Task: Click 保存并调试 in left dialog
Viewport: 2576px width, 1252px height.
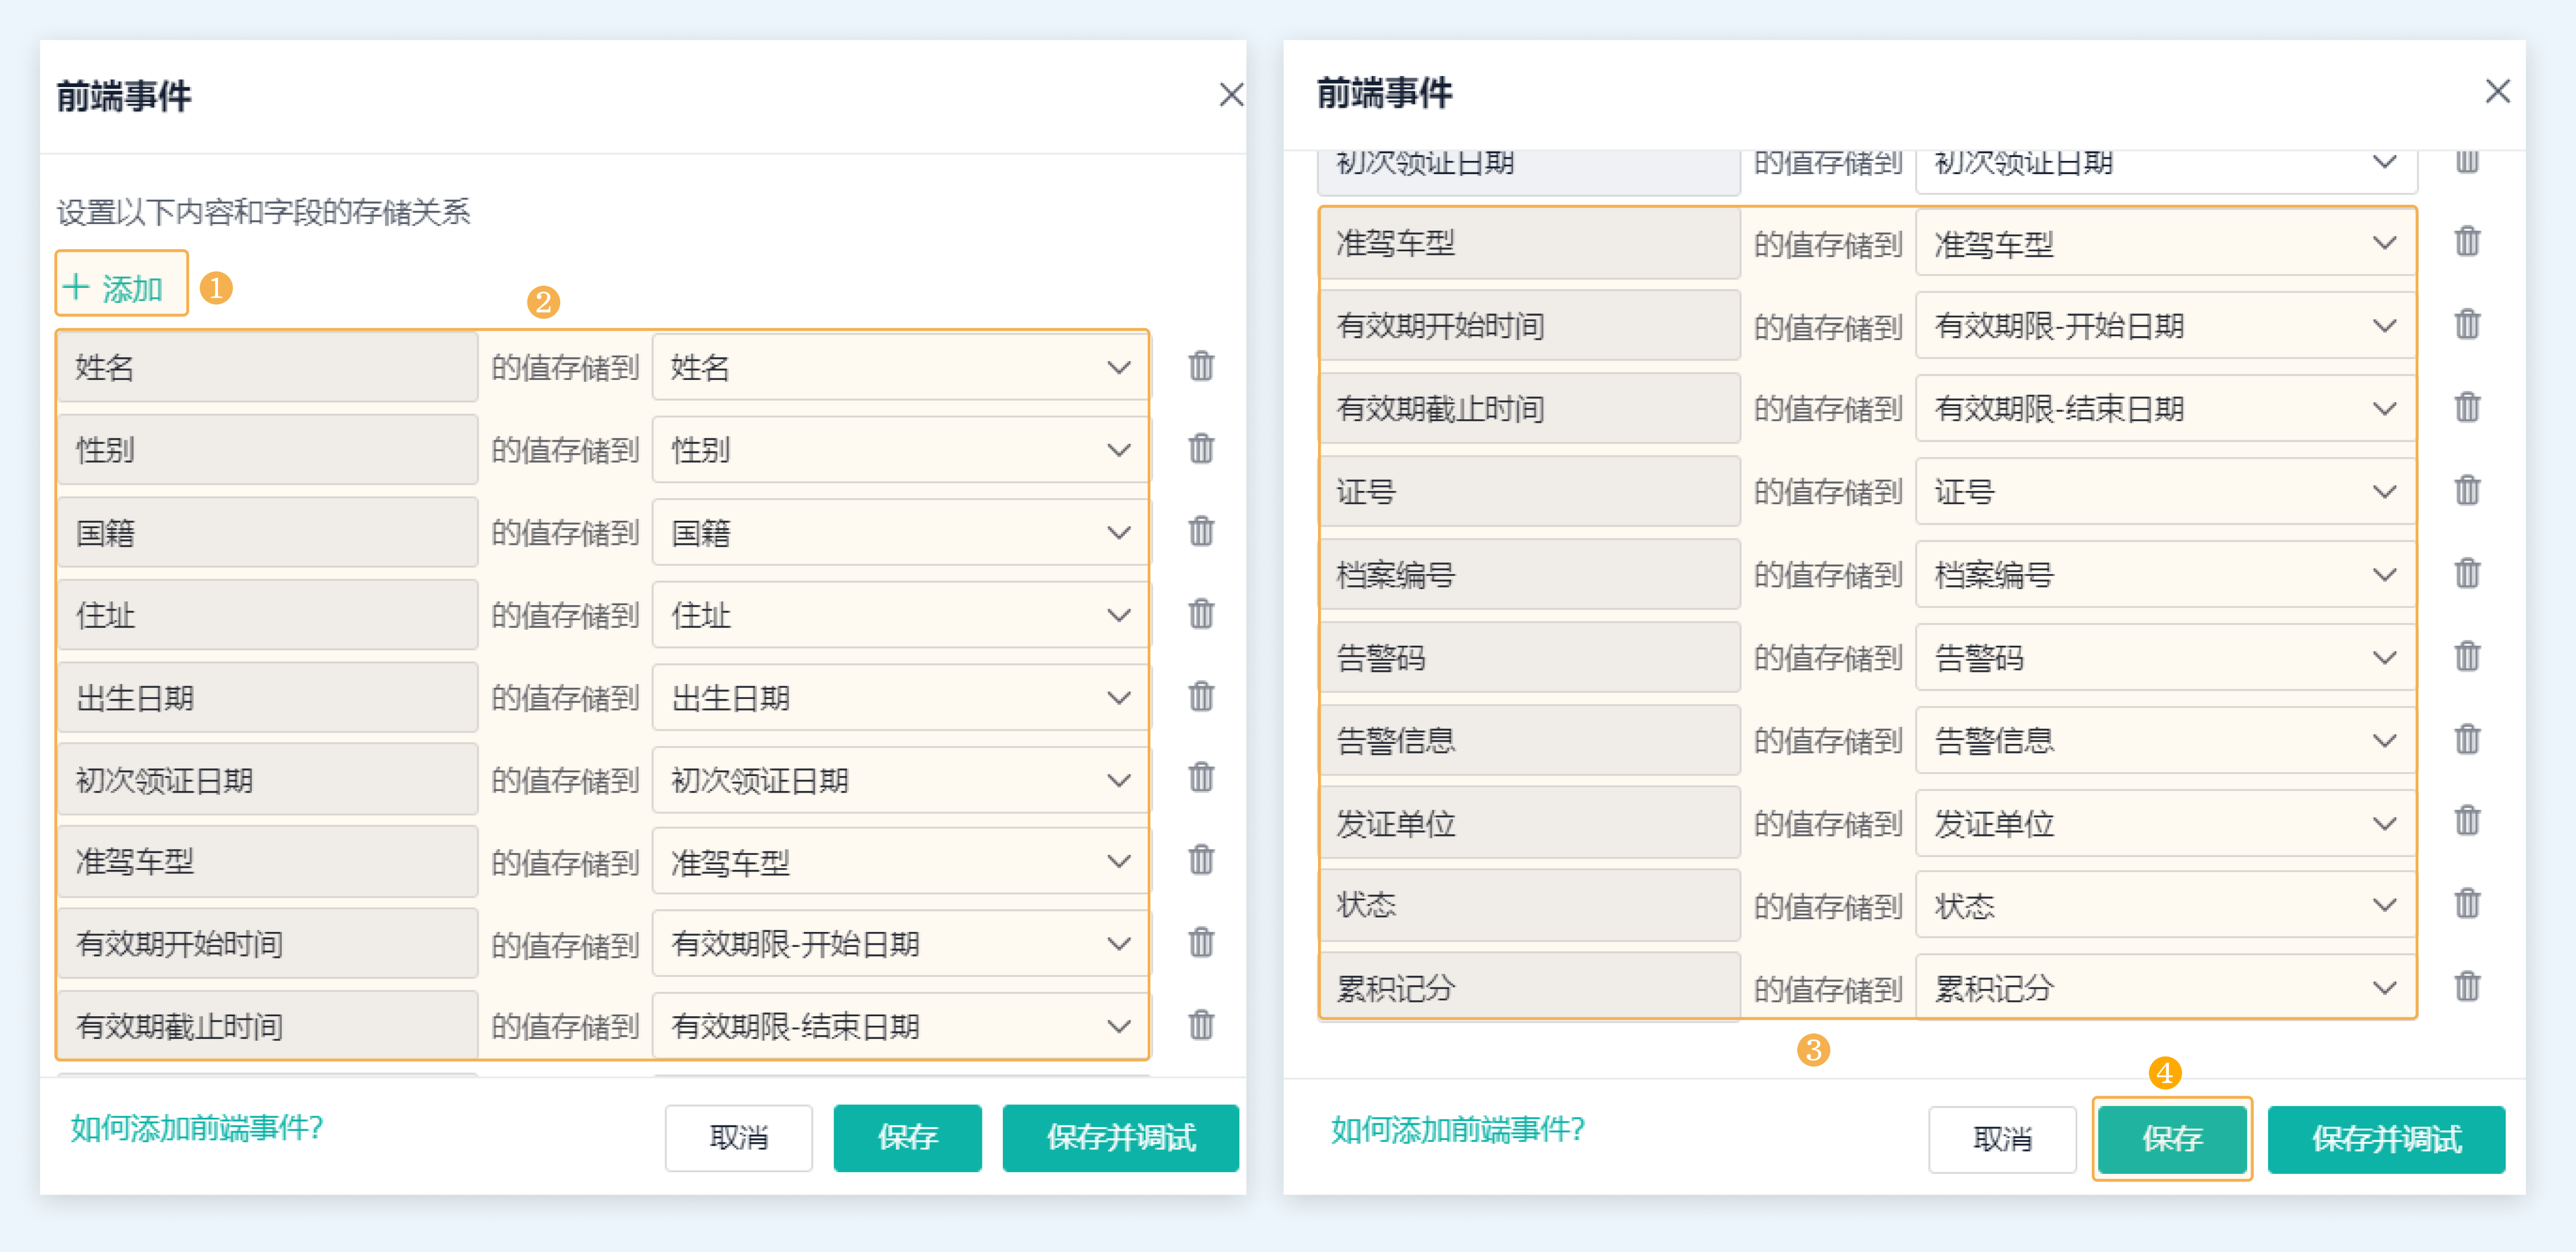Action: pyautogui.click(x=1120, y=1137)
